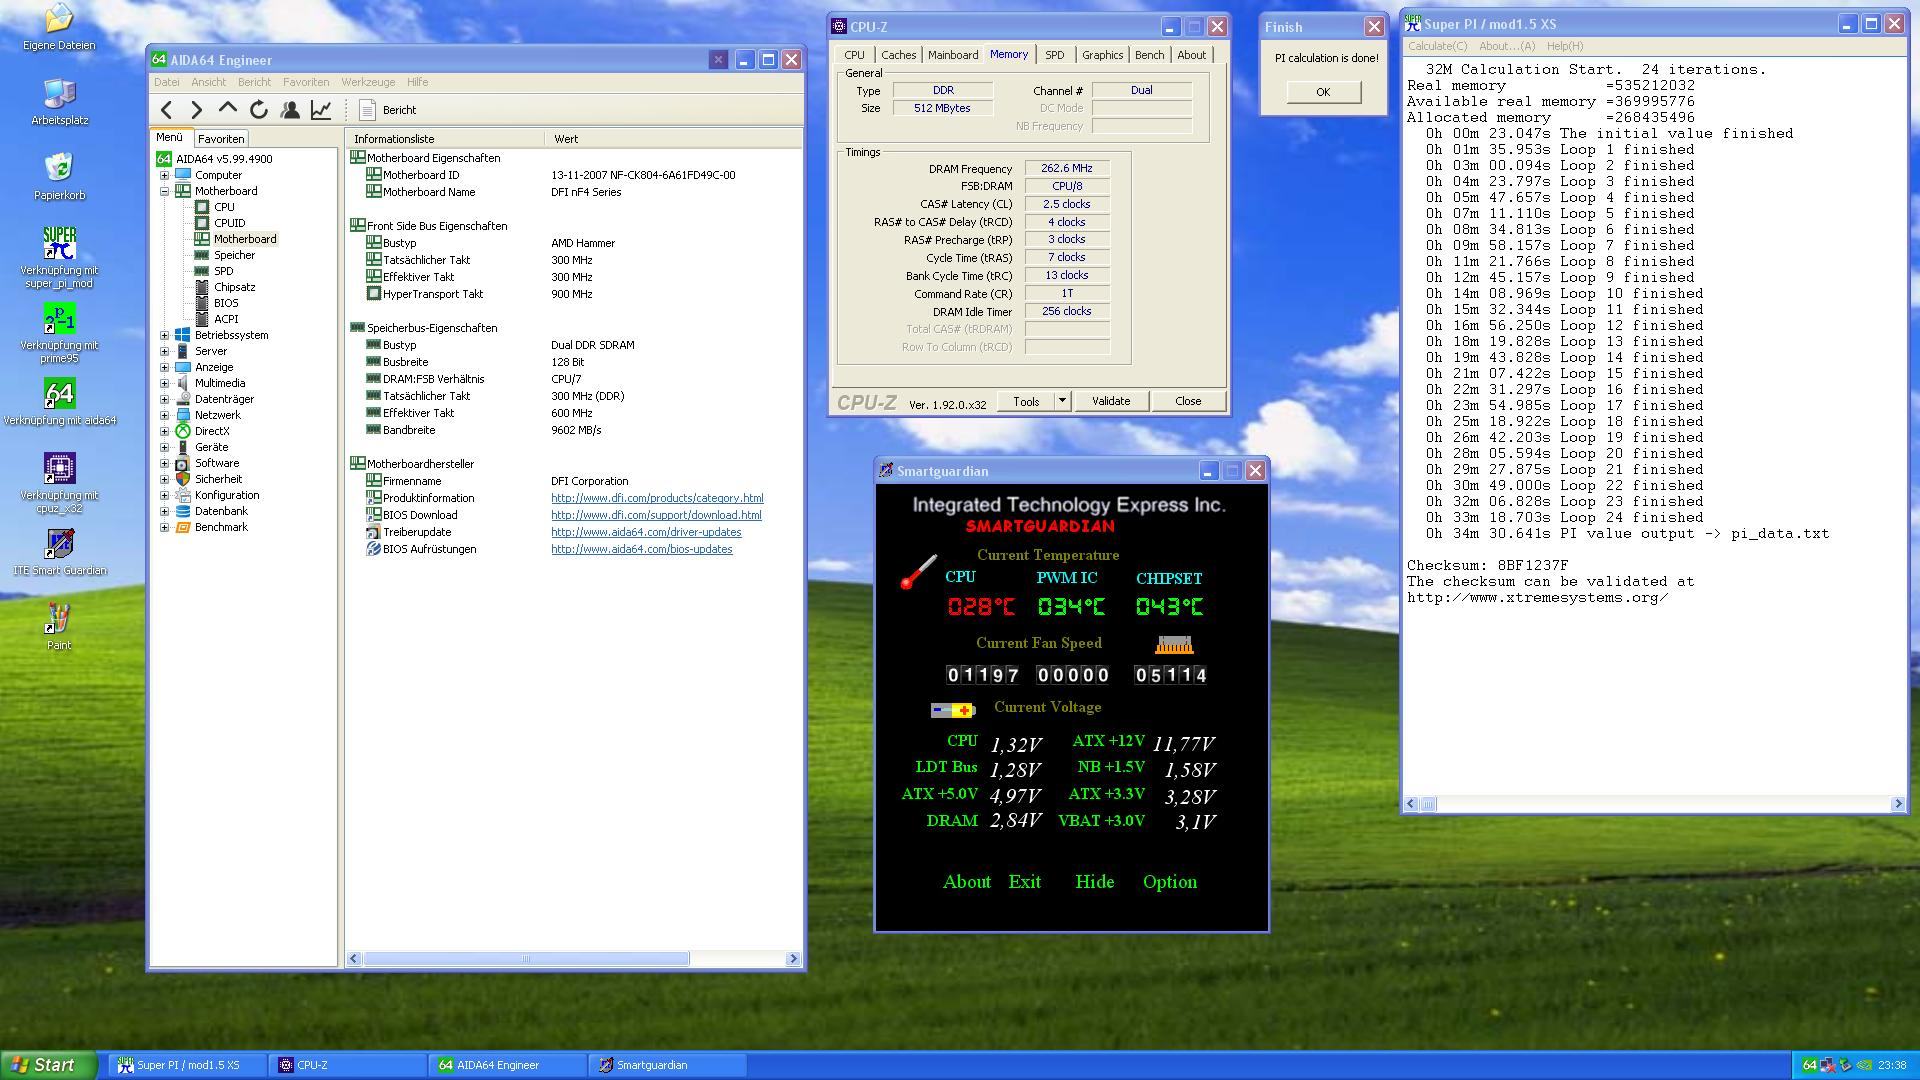Click the AIDA64 up-level arrow icon
The width and height of the screenshot is (1920, 1080).
coord(228,110)
